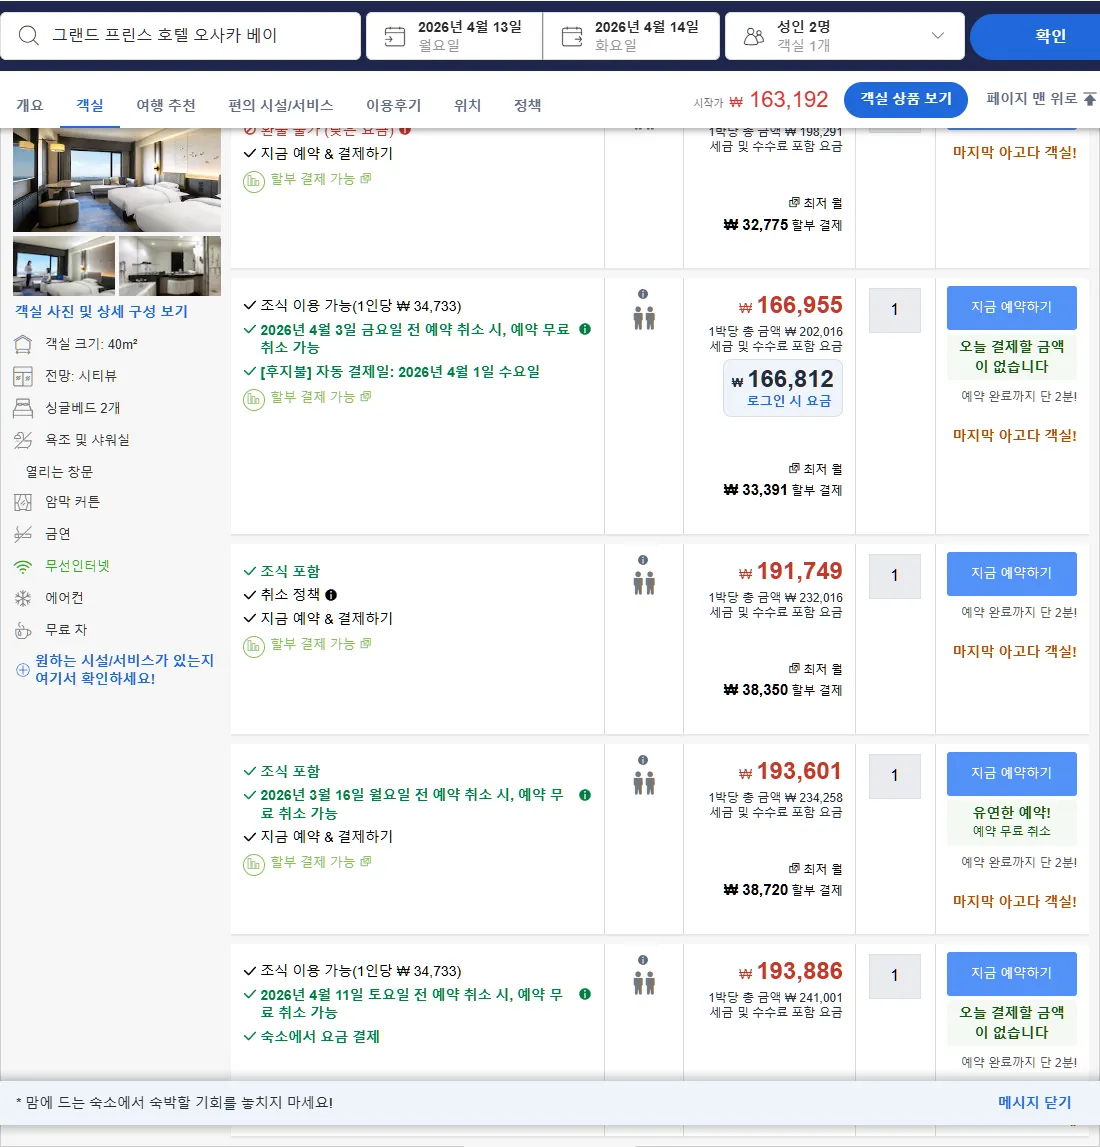Click 최저 월 ₩38,350 할부 결제 link

783,680
